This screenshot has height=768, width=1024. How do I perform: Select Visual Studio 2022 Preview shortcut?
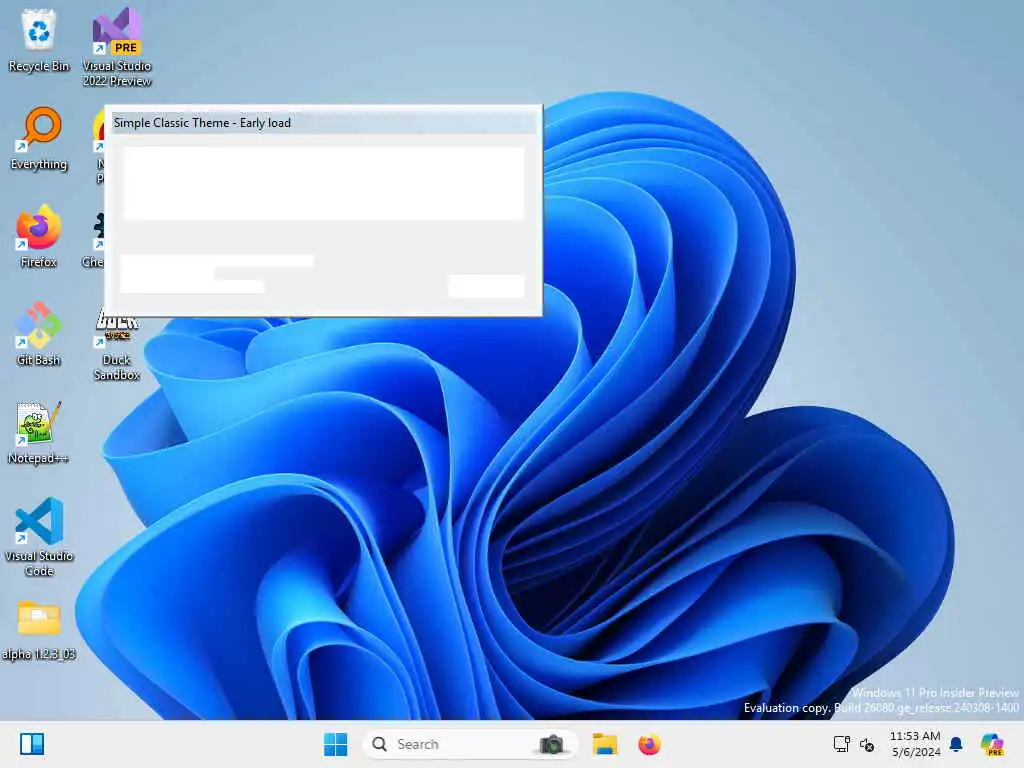(117, 47)
